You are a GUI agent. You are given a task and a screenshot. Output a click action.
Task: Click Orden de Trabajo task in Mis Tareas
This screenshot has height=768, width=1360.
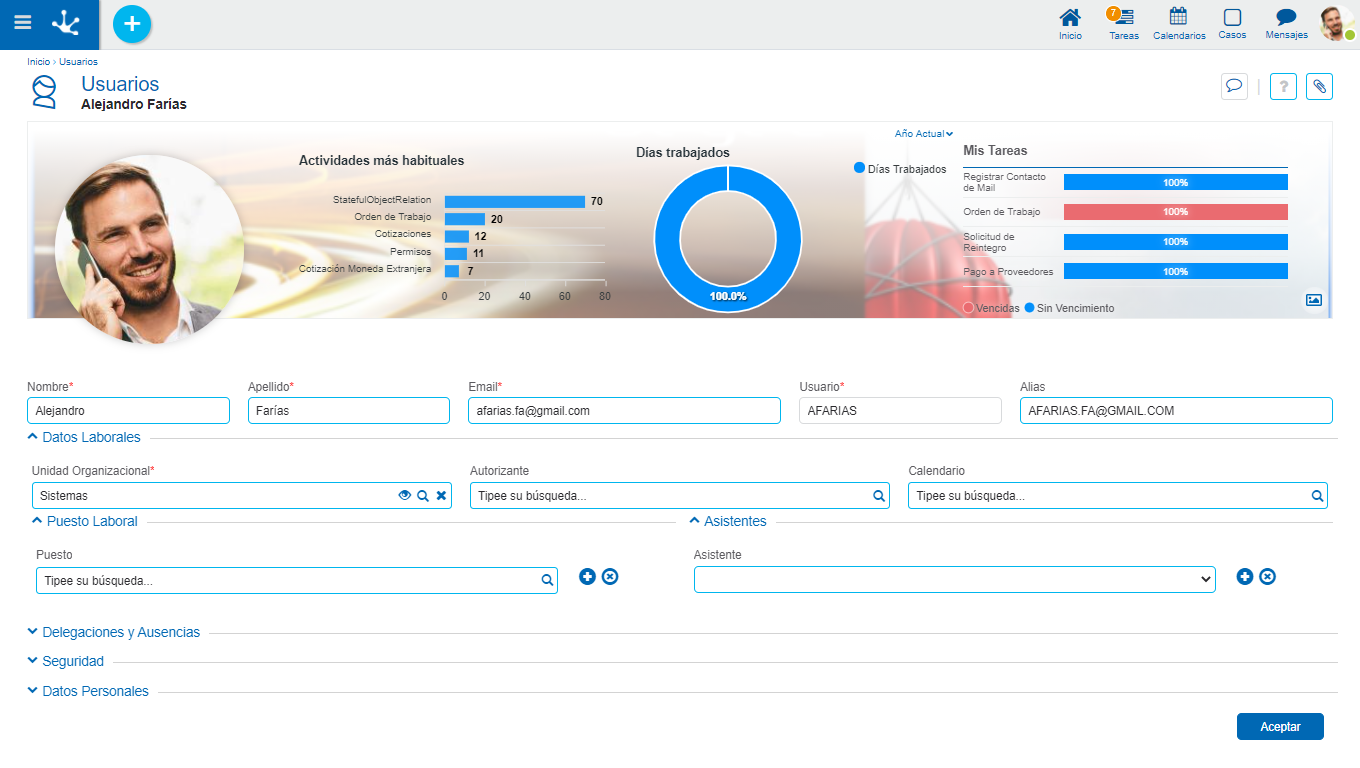pyautogui.click(x=1002, y=212)
